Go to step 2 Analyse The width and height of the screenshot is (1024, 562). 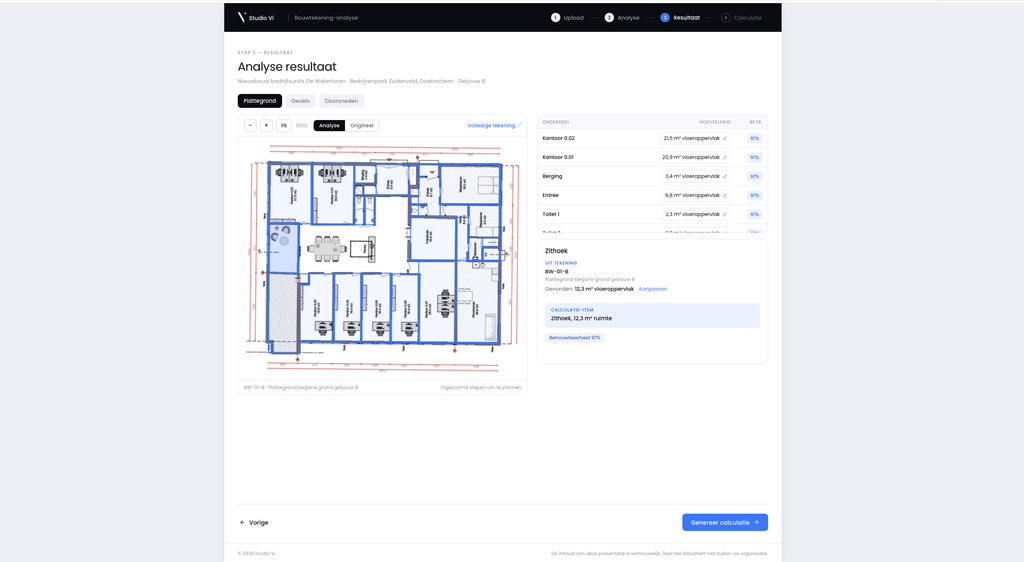(622, 18)
